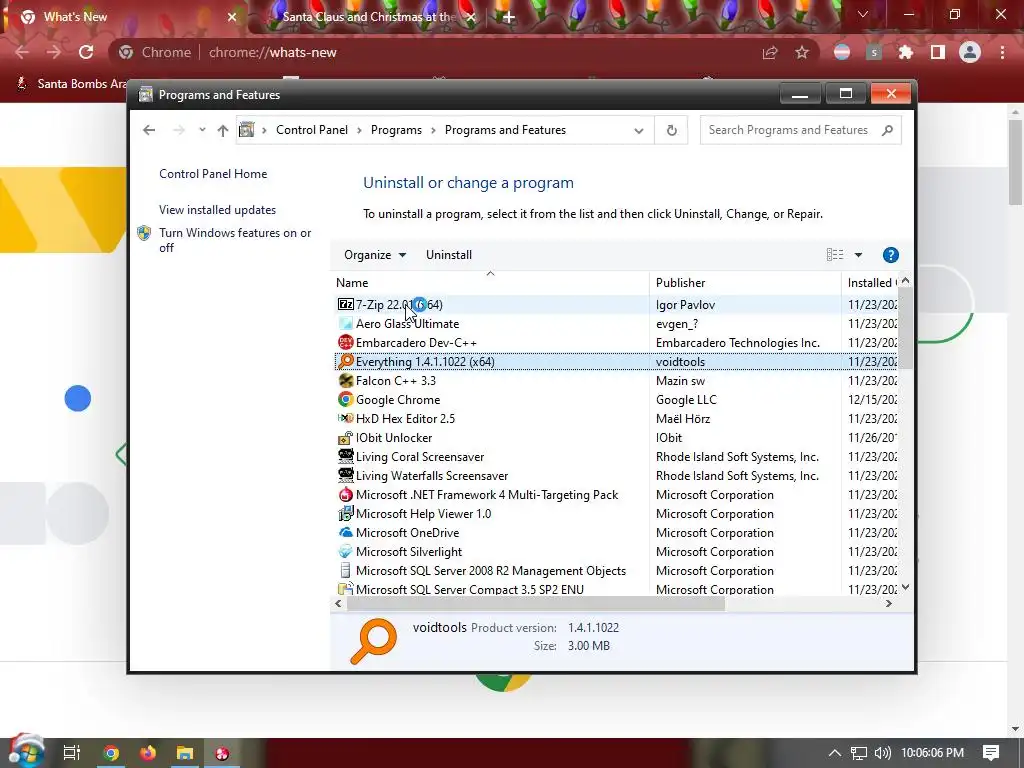This screenshot has height=768, width=1024.
Task: Click the taskbar clock 10:06:06 PM
Action: (933, 753)
